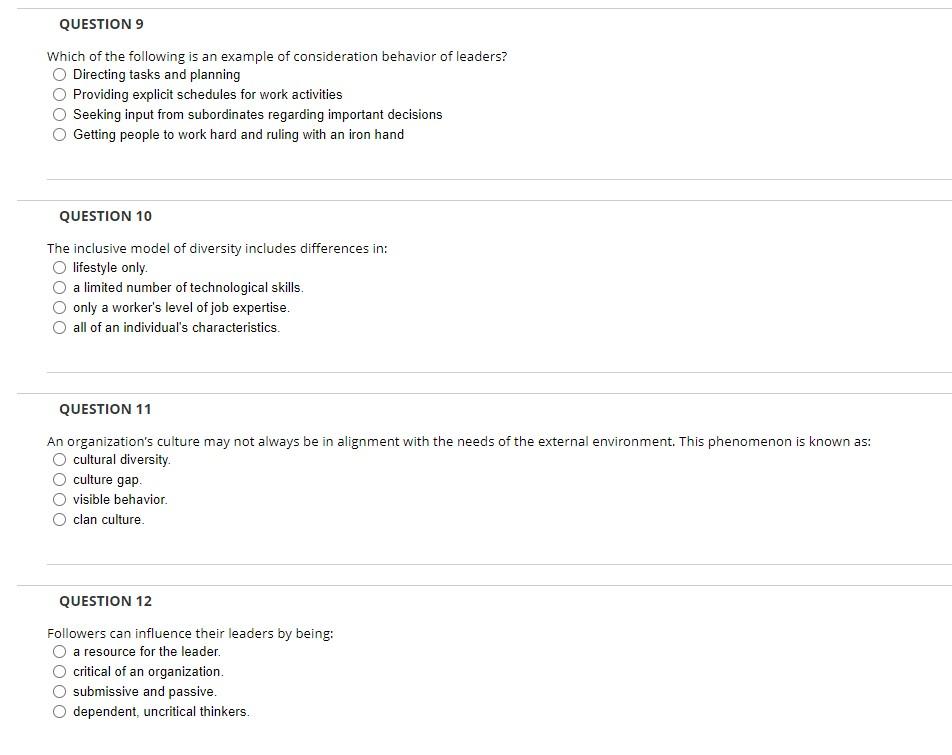Pick 'dependent, uncritical thinkers.' answer

(x=58, y=711)
